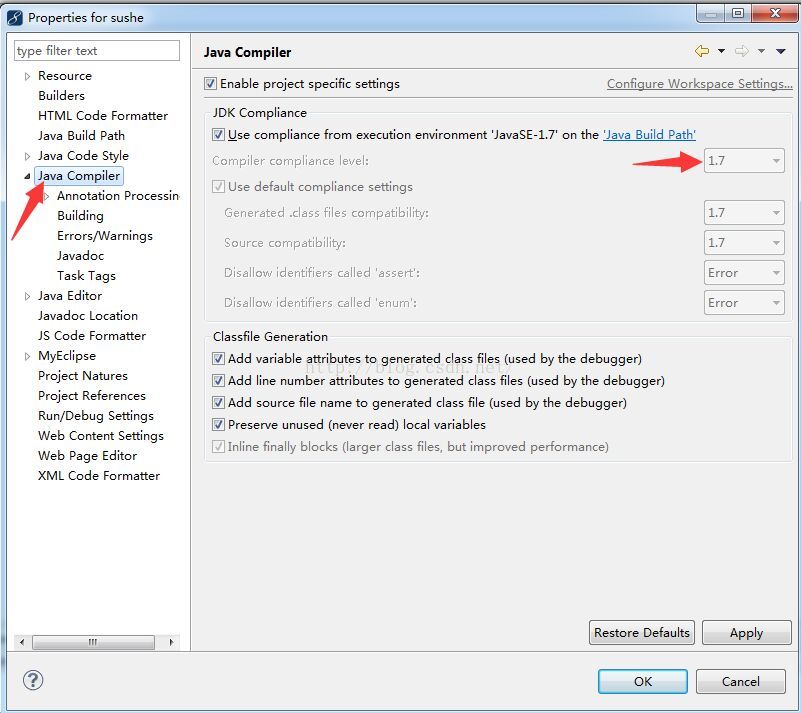Select JS Code Formatter tree item
The height and width of the screenshot is (713, 801).
click(92, 336)
